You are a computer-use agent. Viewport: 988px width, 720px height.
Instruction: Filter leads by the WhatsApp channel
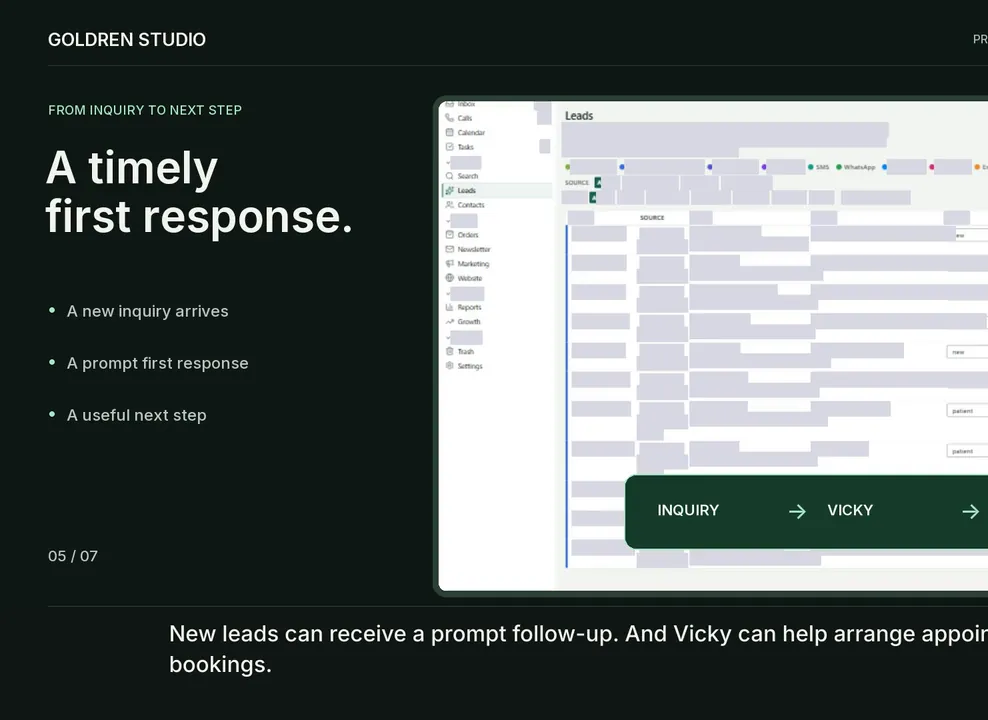856,167
